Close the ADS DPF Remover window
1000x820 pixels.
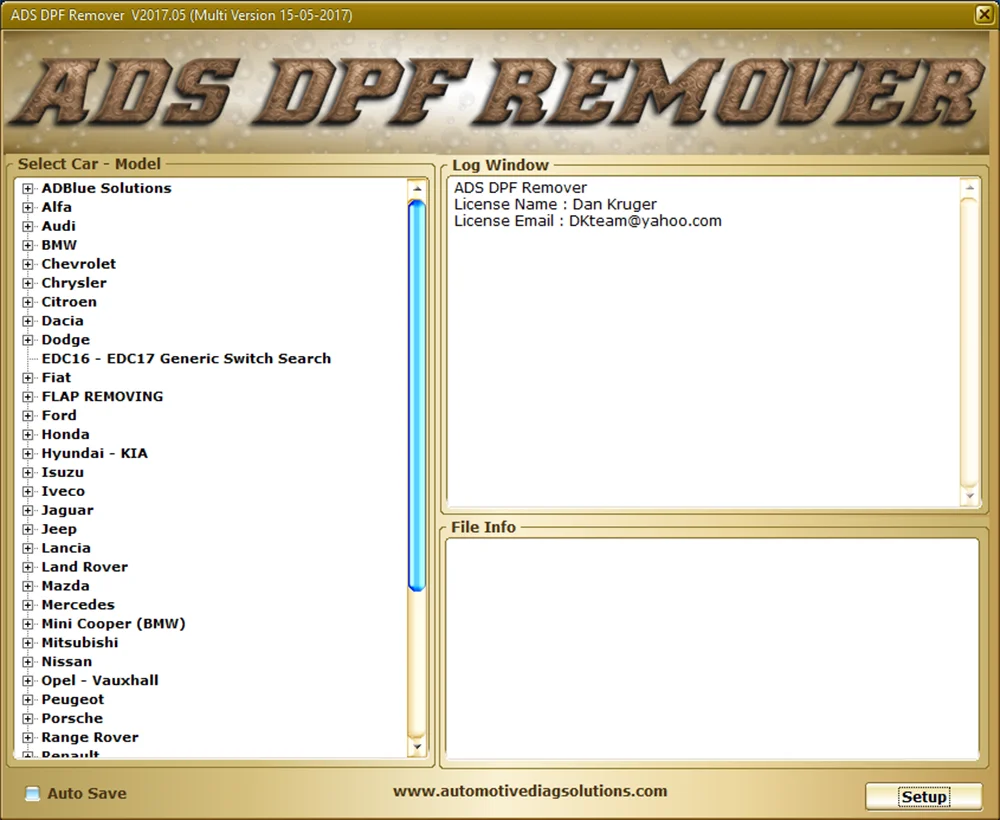click(x=983, y=14)
